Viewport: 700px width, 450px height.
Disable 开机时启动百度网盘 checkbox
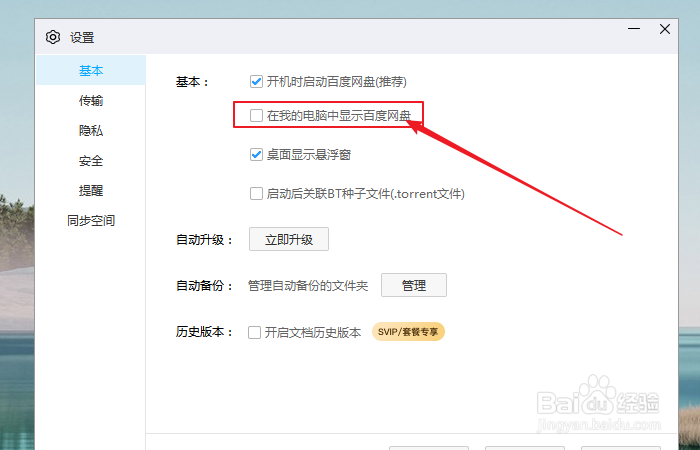tap(256, 82)
